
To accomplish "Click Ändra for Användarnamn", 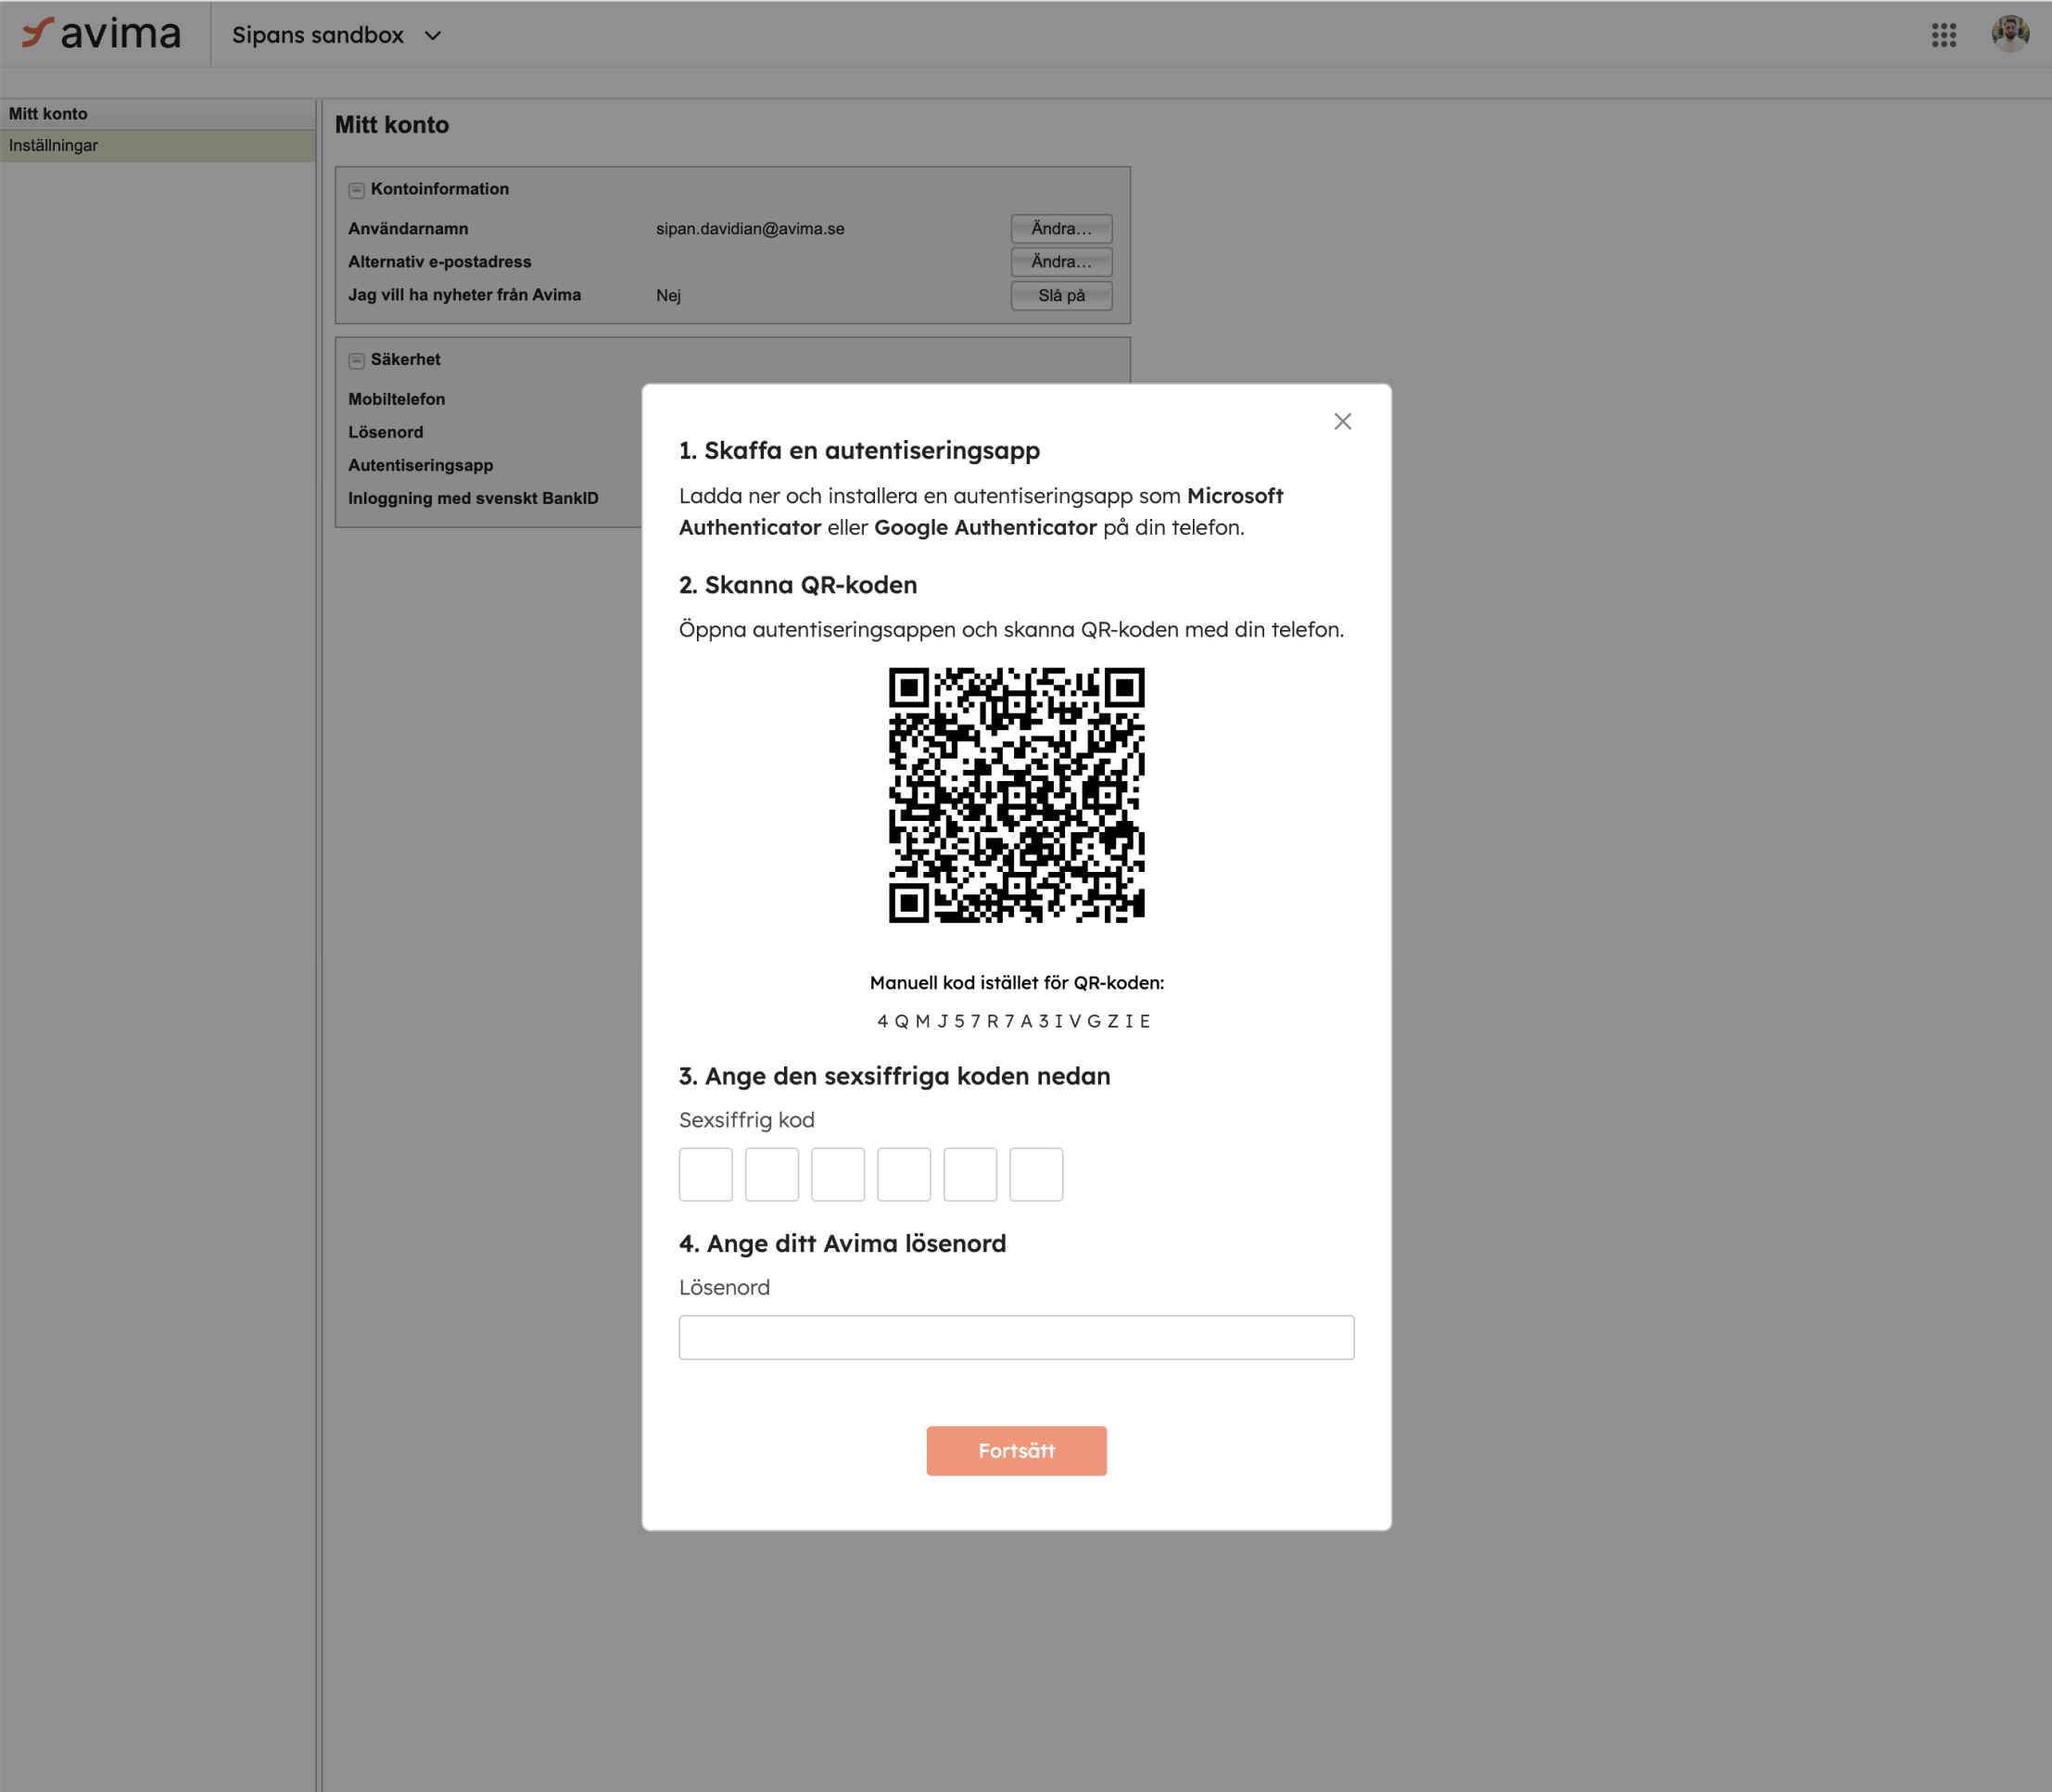I will click(x=1061, y=228).
